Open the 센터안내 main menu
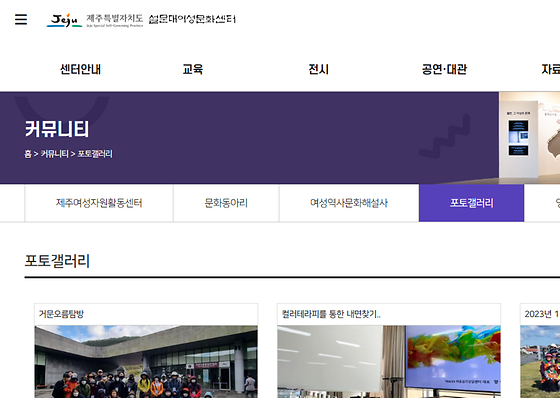This screenshot has height=398, width=560. (80, 69)
